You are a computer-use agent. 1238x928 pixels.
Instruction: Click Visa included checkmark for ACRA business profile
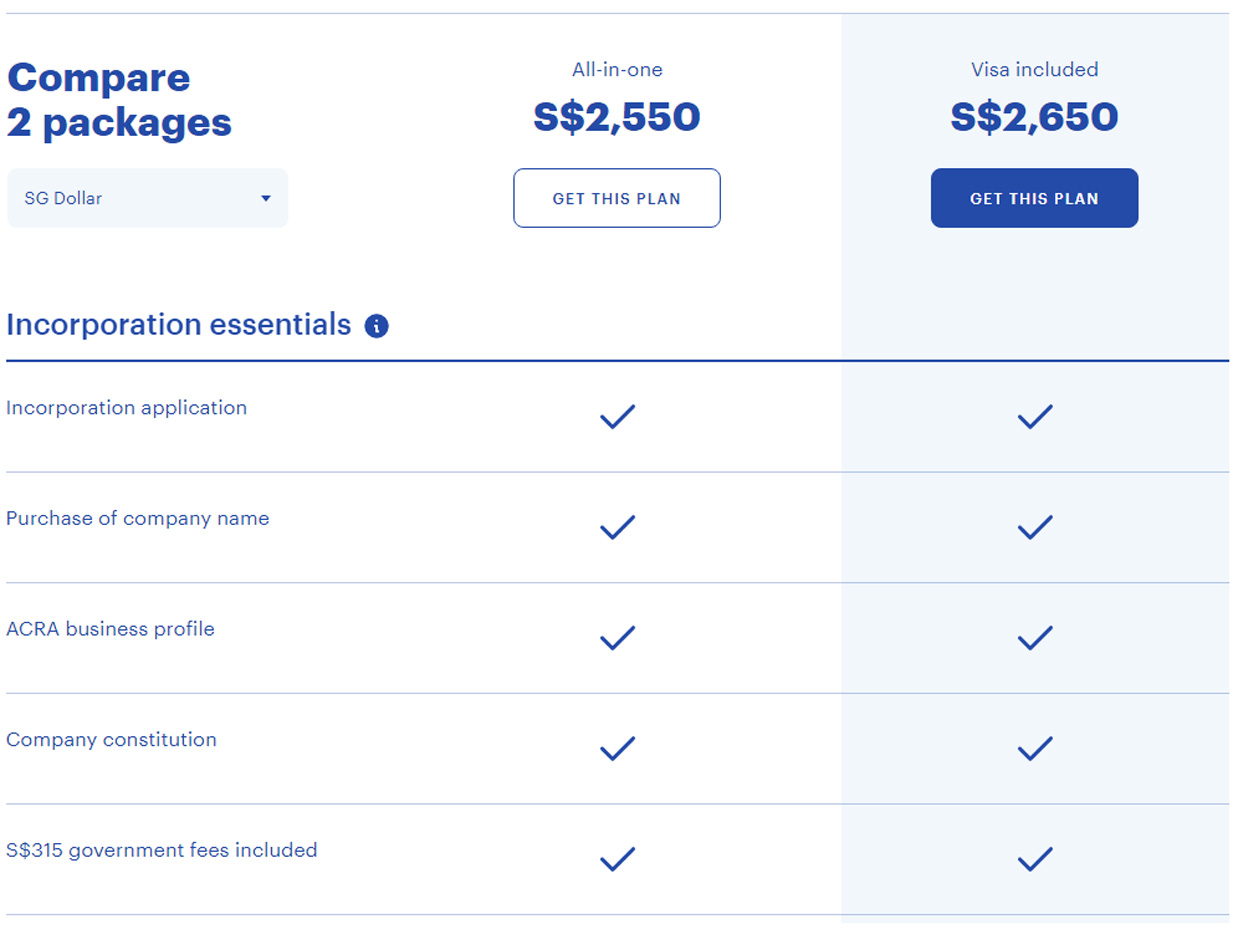tap(1034, 638)
